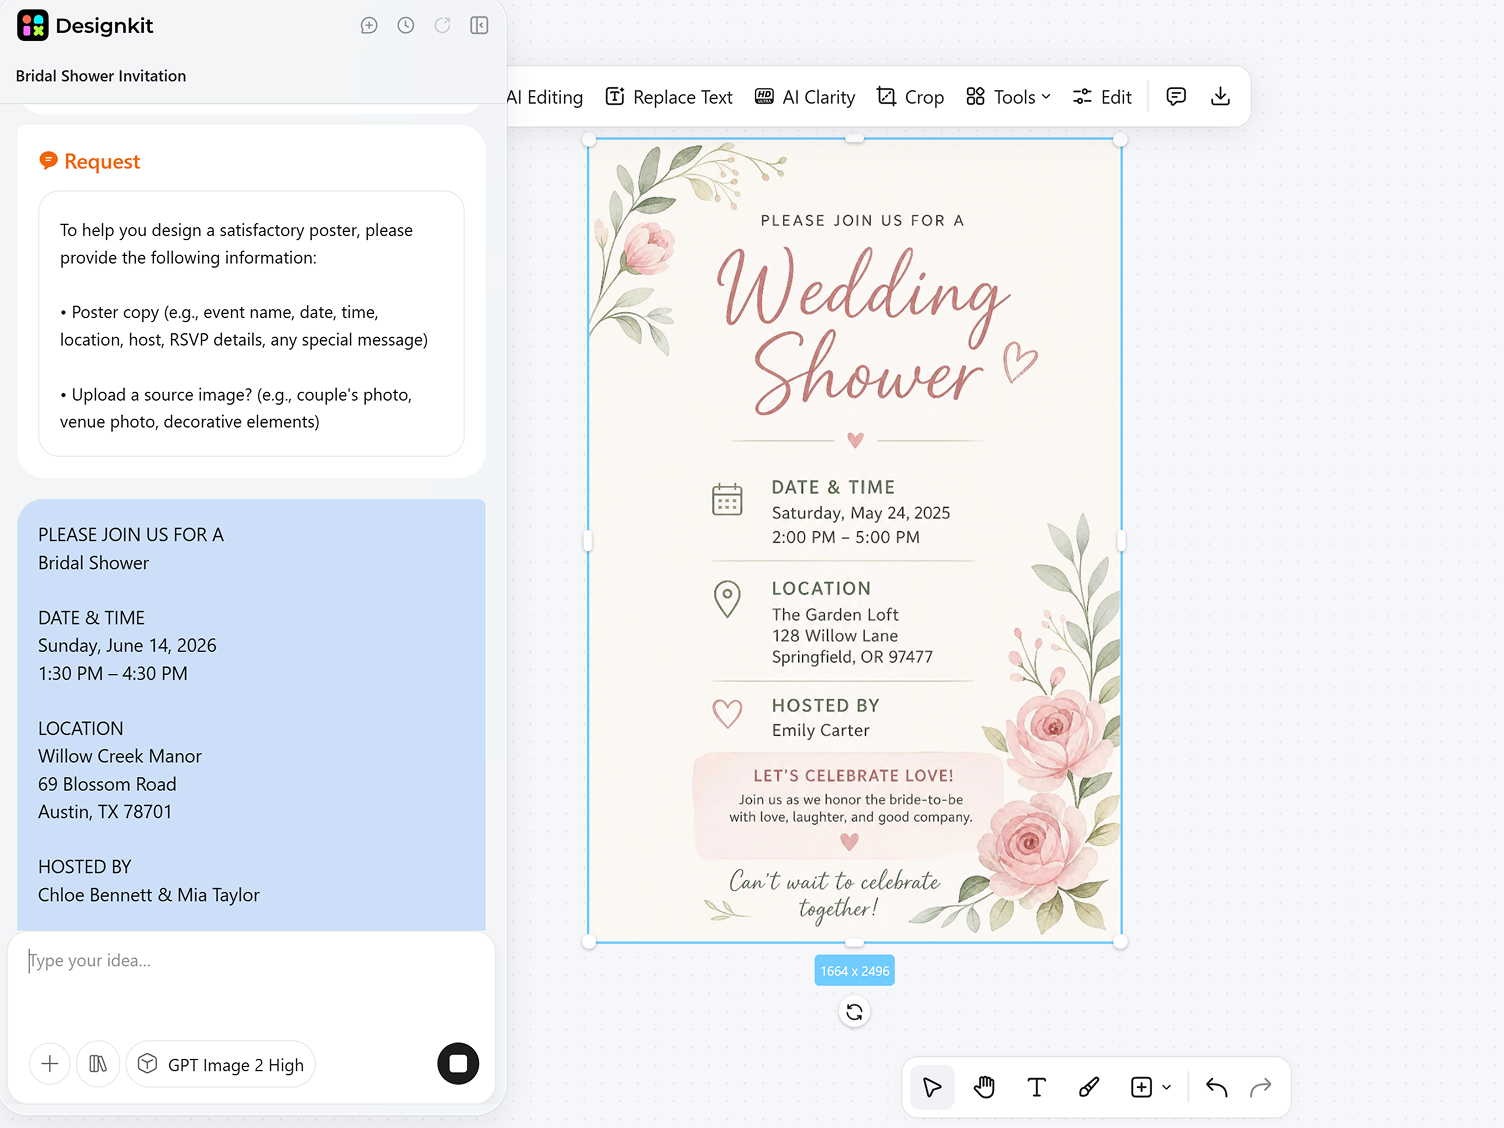Image resolution: width=1504 pixels, height=1128 pixels.
Task: Click '69 Blossom Road' text in message
Action: [x=107, y=784]
